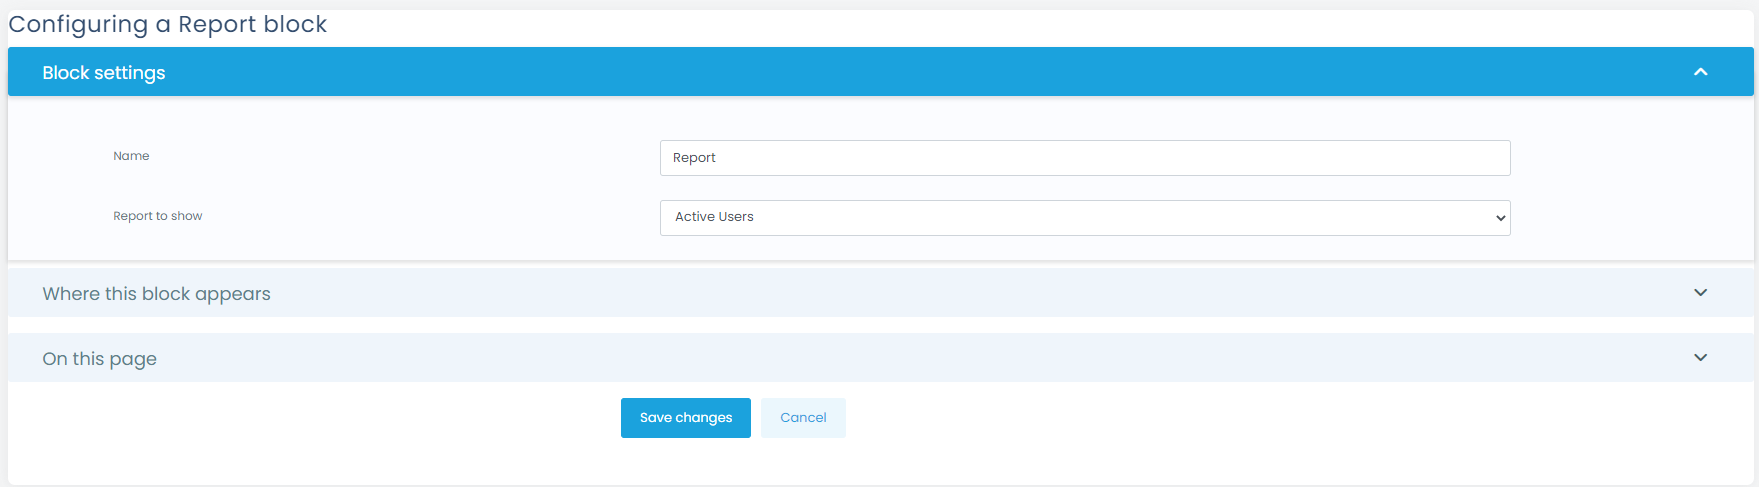Click the Block settings header title
This screenshot has width=1759, height=487.
tap(104, 73)
